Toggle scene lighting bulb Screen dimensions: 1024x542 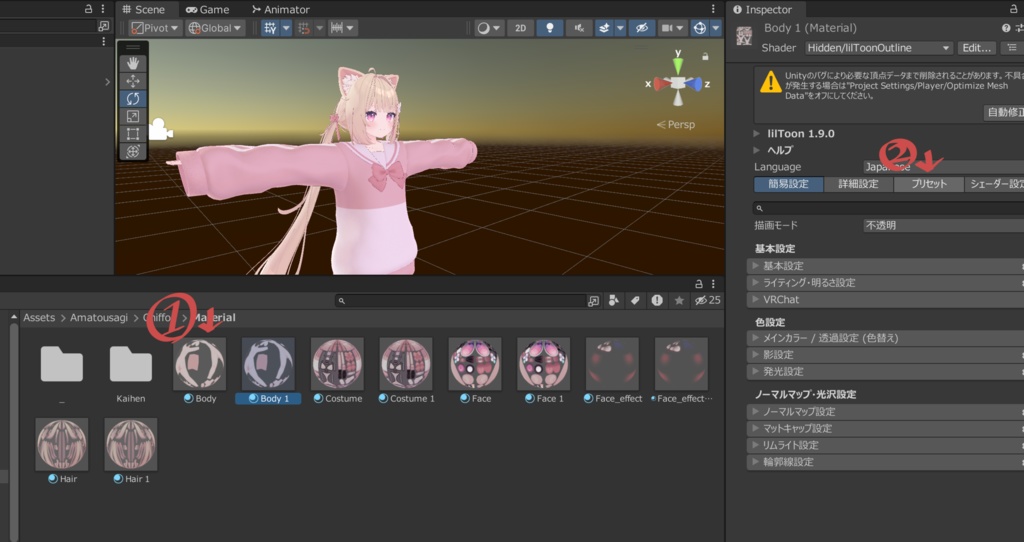click(x=550, y=28)
